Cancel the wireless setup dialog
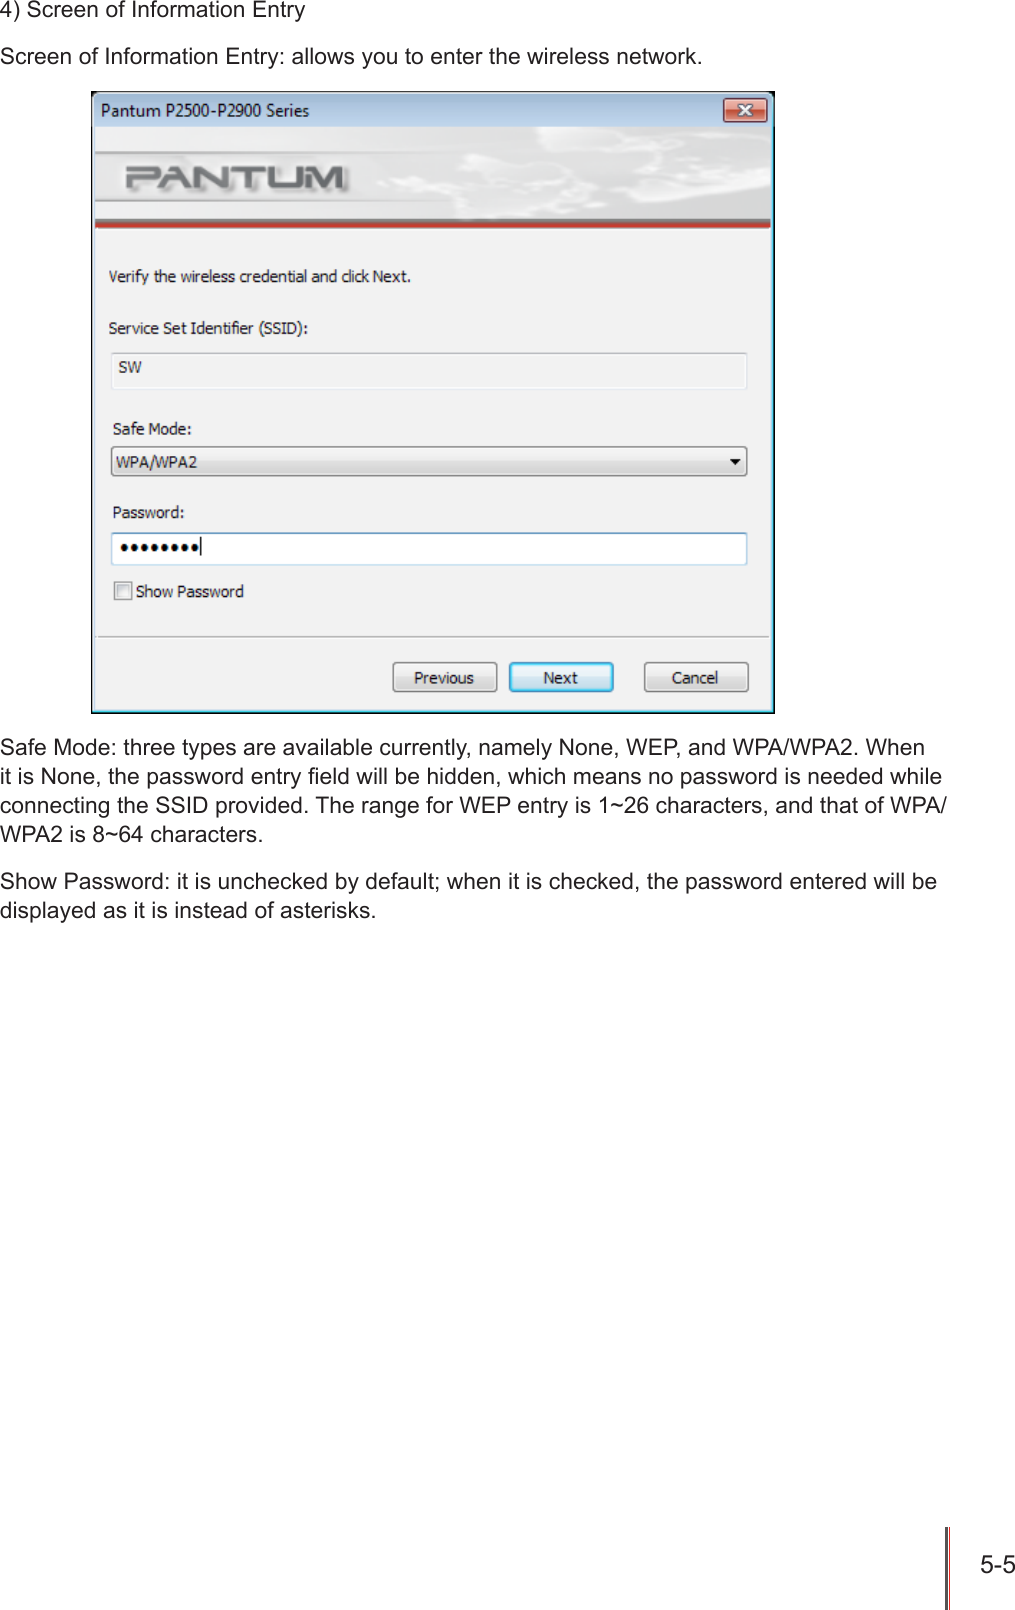The height and width of the screenshot is (1610, 1015). (695, 677)
